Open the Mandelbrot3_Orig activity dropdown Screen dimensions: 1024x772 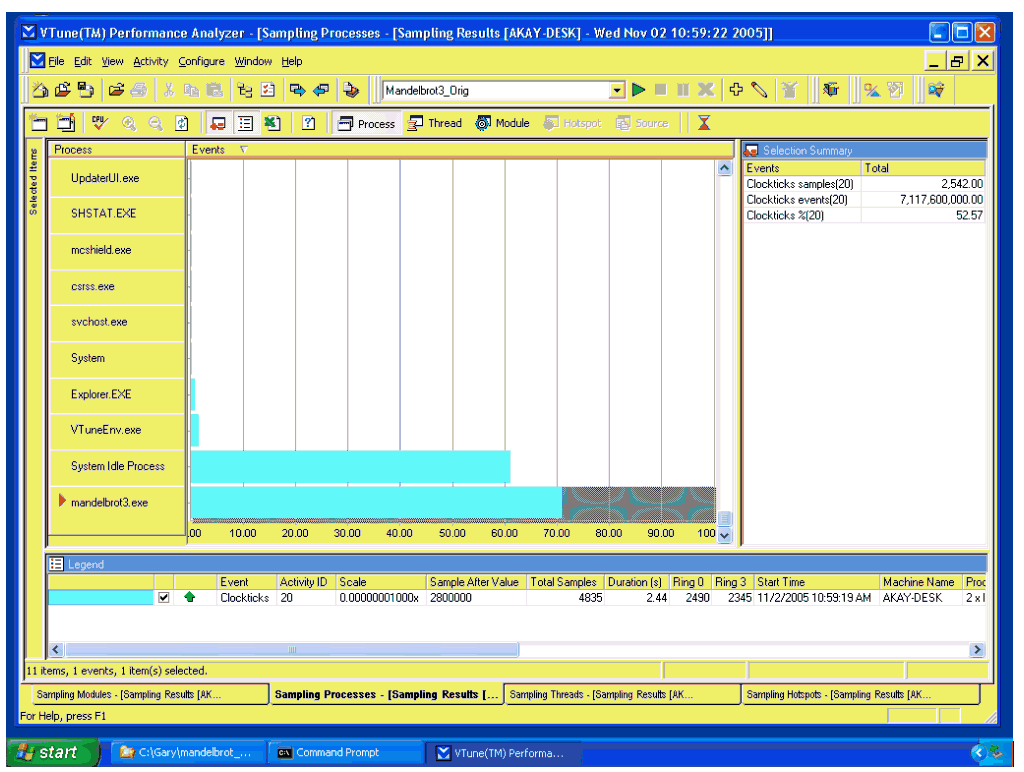(617, 90)
